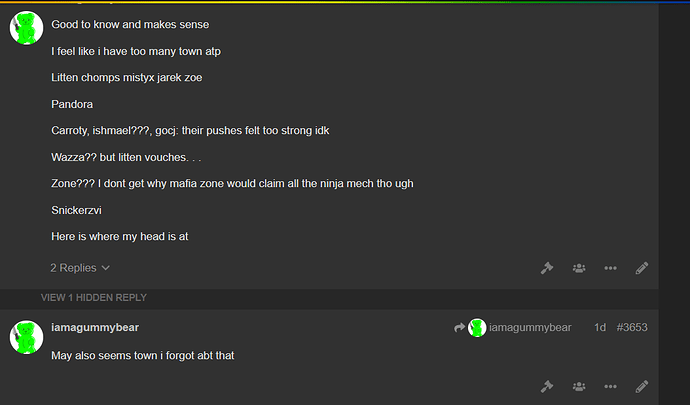This screenshot has width=690, height=405.
Task: Click the hammer icon on post #3653
Action: pos(547,387)
